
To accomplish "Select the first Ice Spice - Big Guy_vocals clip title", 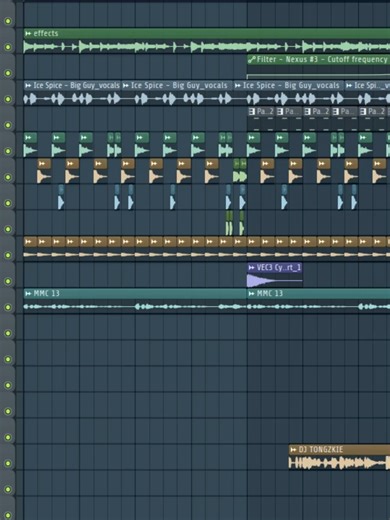I will click(76, 86).
